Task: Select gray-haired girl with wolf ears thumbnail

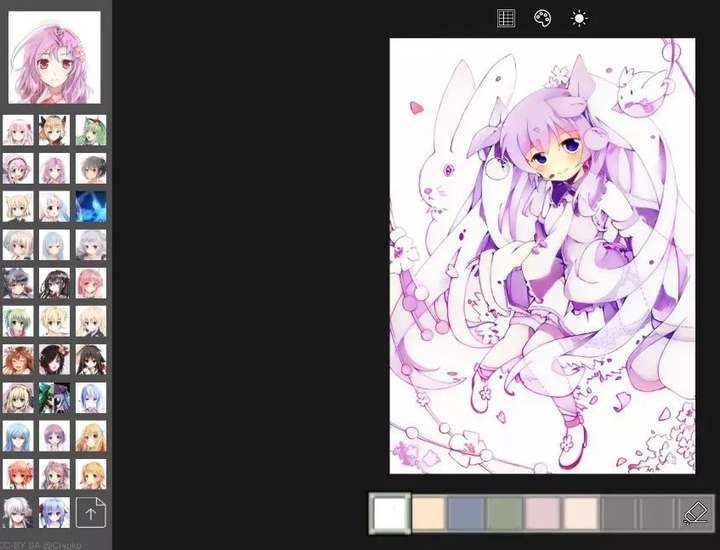Action: coord(18,283)
